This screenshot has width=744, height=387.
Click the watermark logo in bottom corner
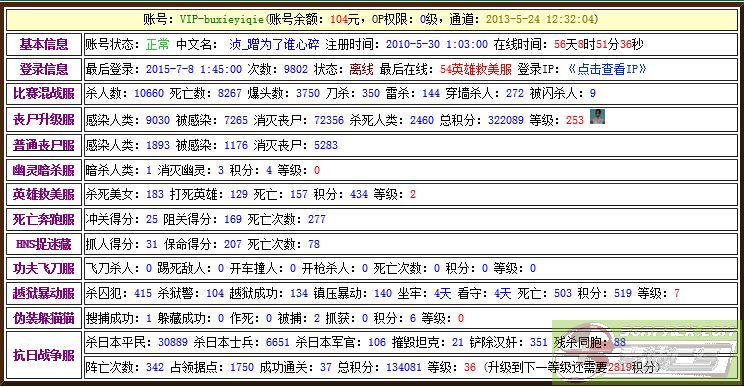pos(645,351)
